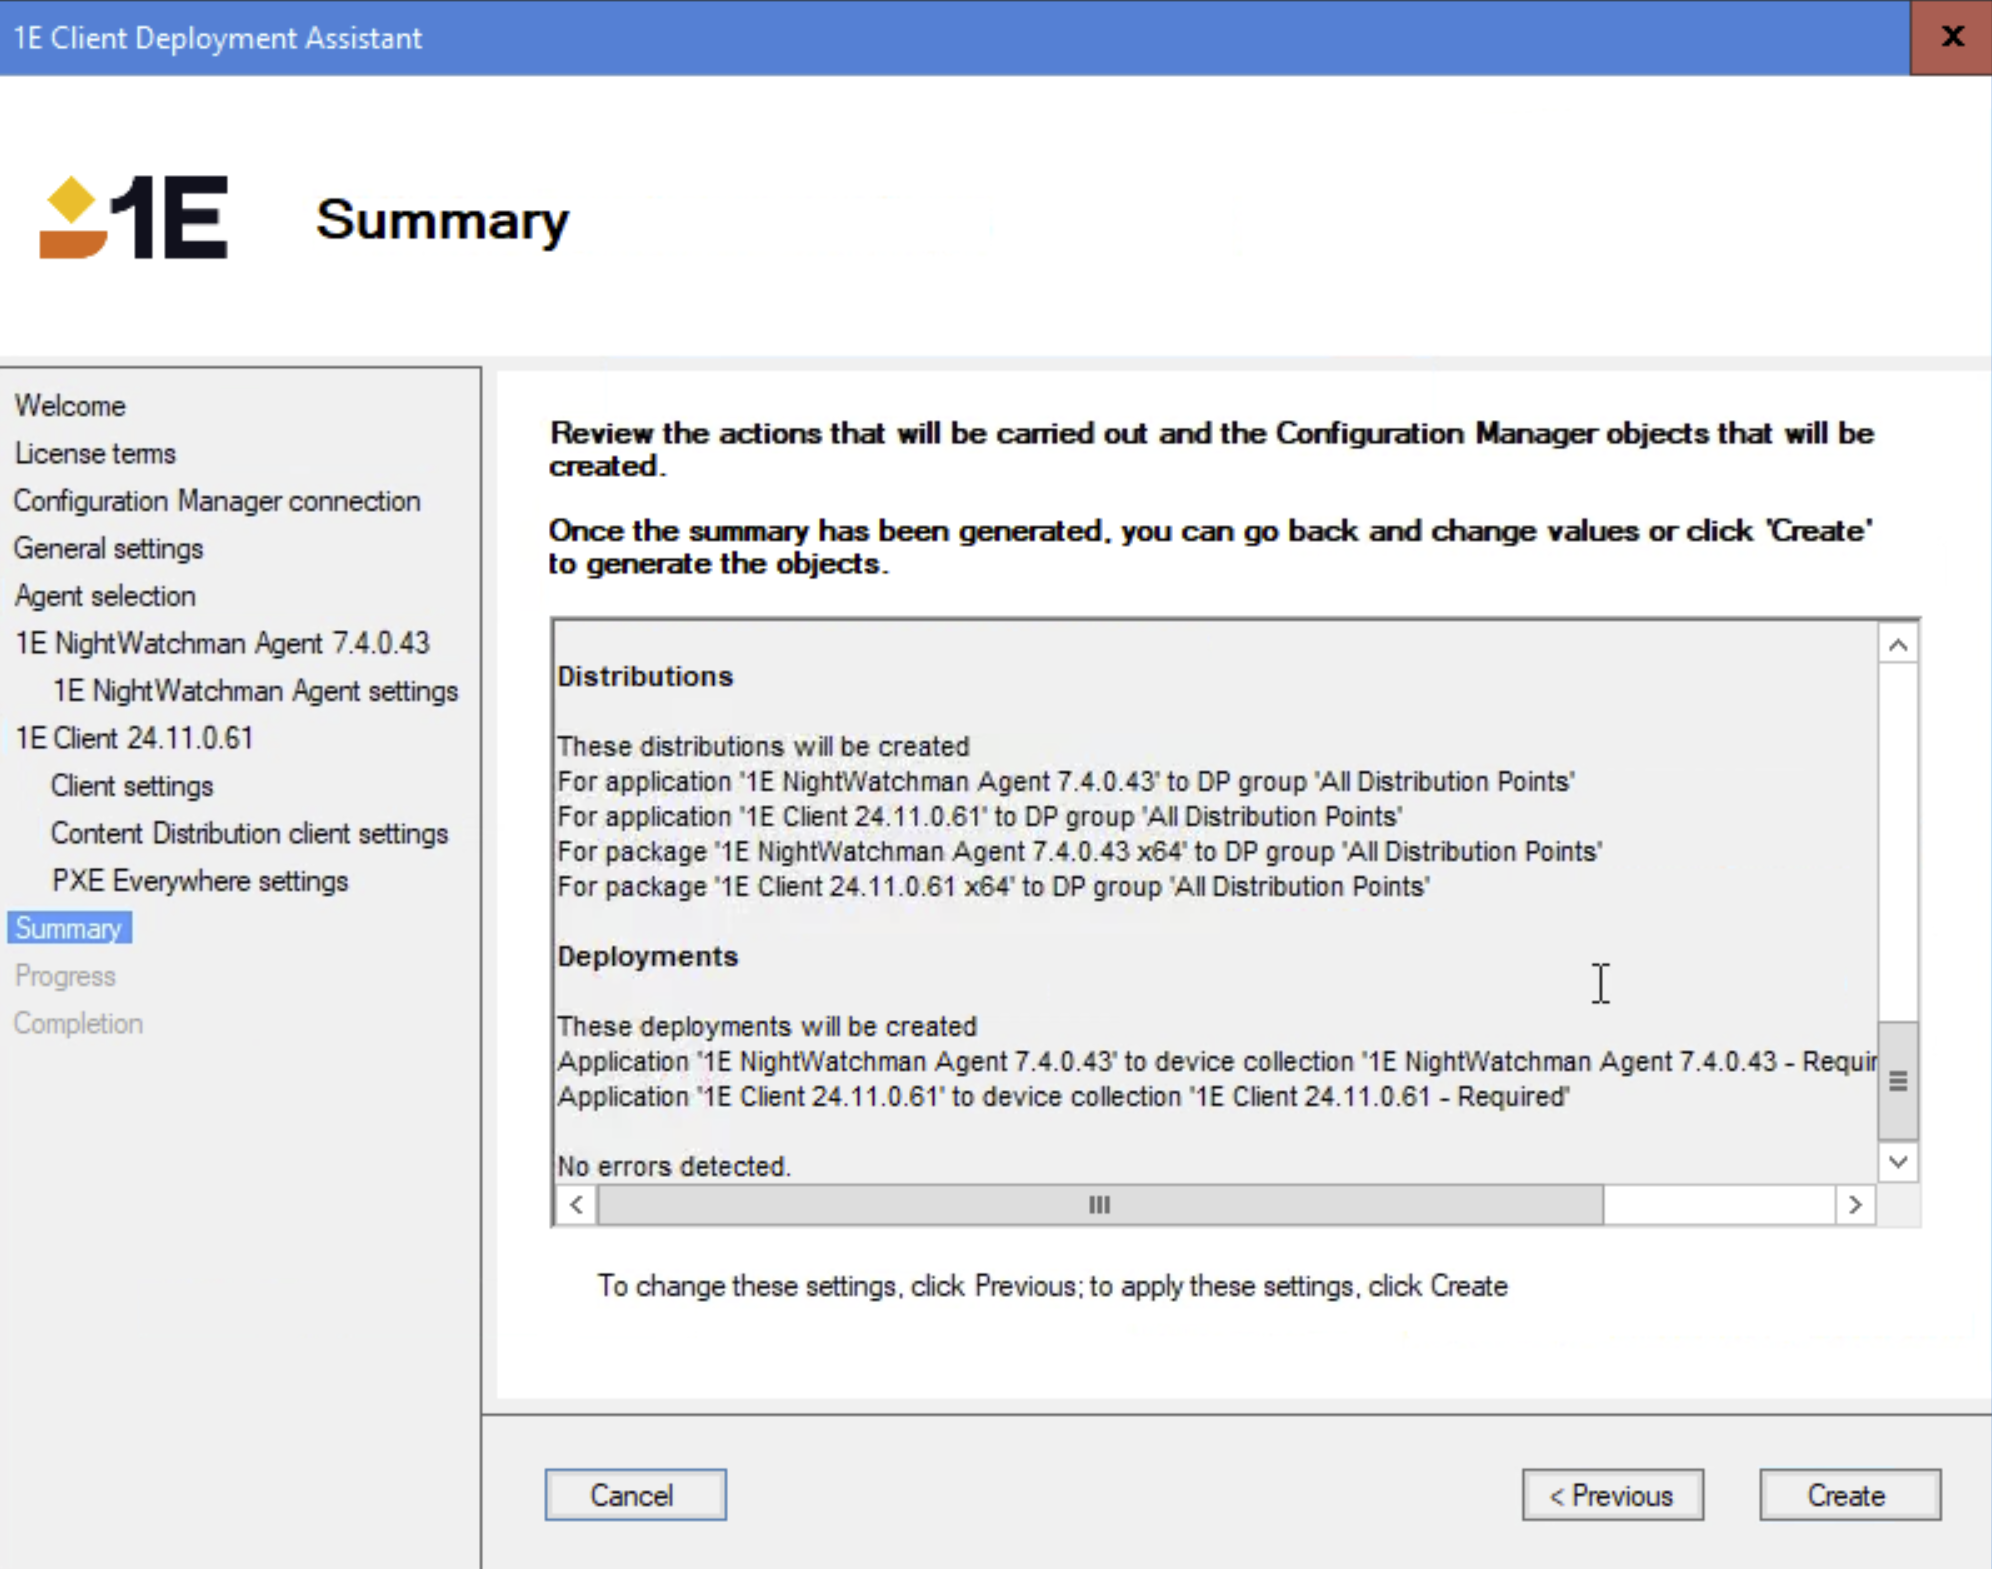Click the vertical scrollbar thumb
The height and width of the screenshot is (1569, 1992).
click(x=1898, y=1081)
